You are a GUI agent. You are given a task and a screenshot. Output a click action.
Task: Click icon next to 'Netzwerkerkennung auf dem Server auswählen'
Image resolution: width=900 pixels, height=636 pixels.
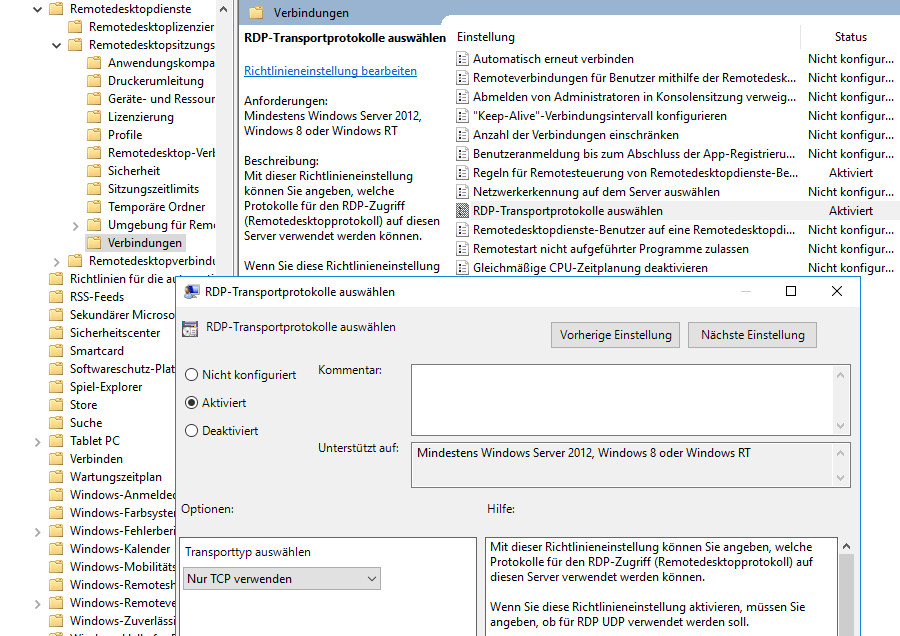click(x=462, y=192)
